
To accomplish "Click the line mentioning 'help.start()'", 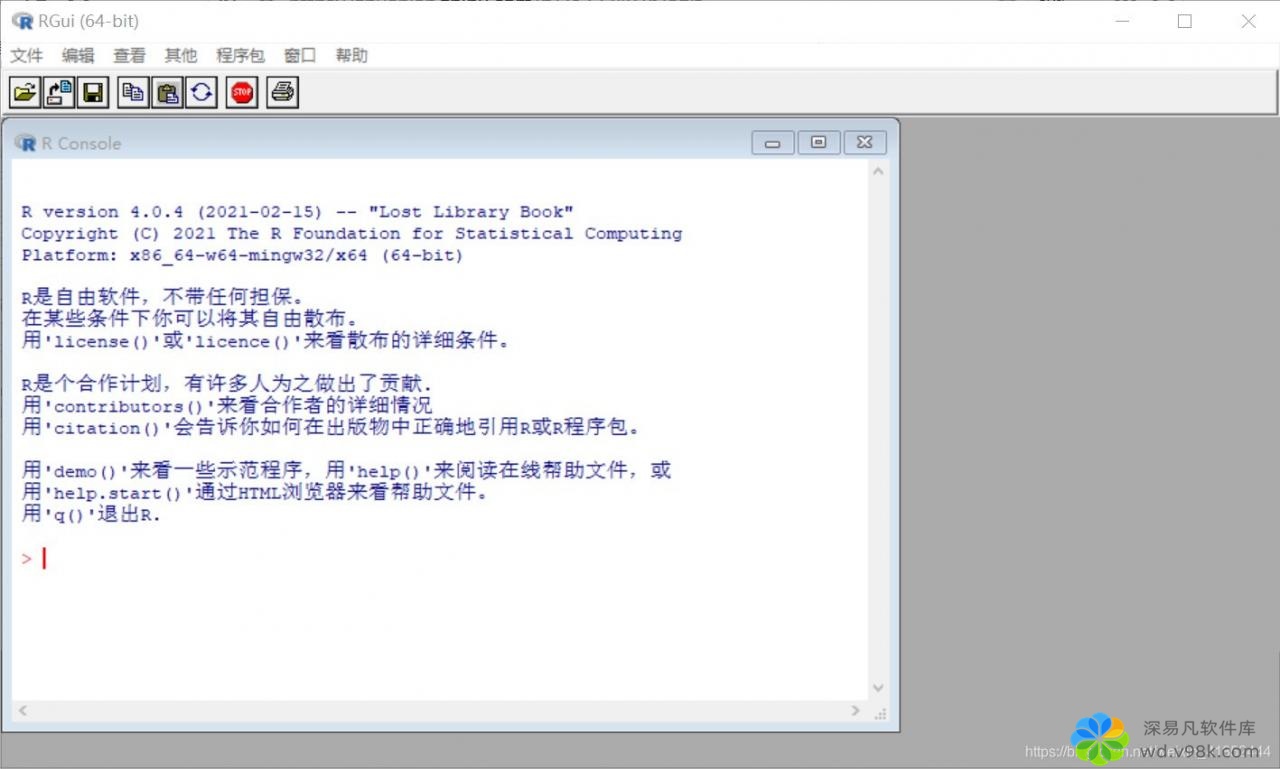I will (x=255, y=493).
